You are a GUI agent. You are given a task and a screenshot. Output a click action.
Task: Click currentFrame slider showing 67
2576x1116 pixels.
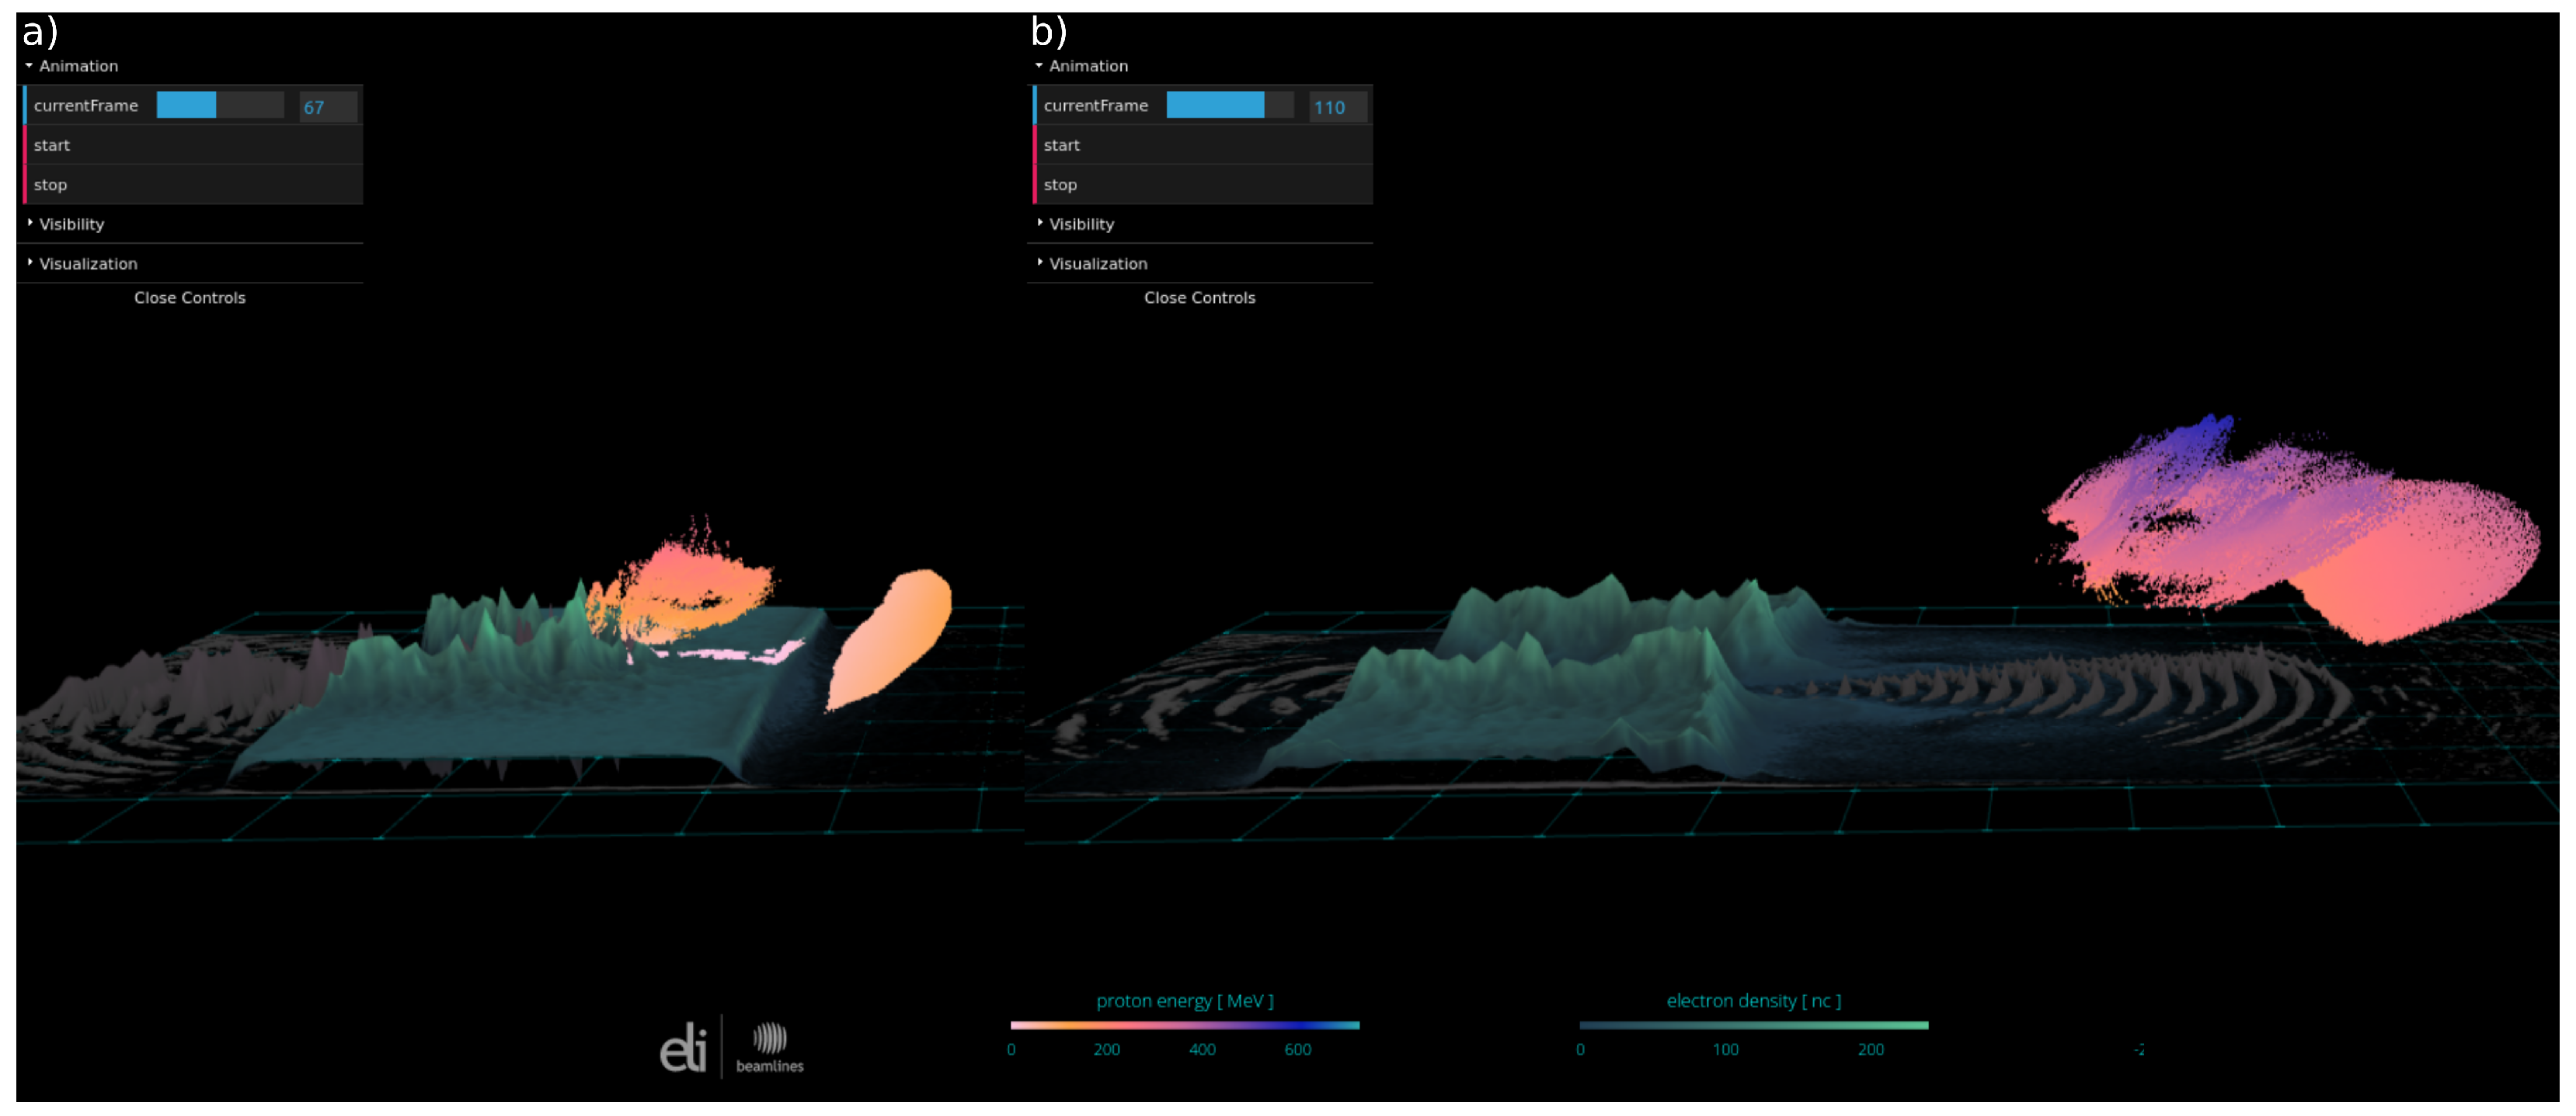click(220, 105)
